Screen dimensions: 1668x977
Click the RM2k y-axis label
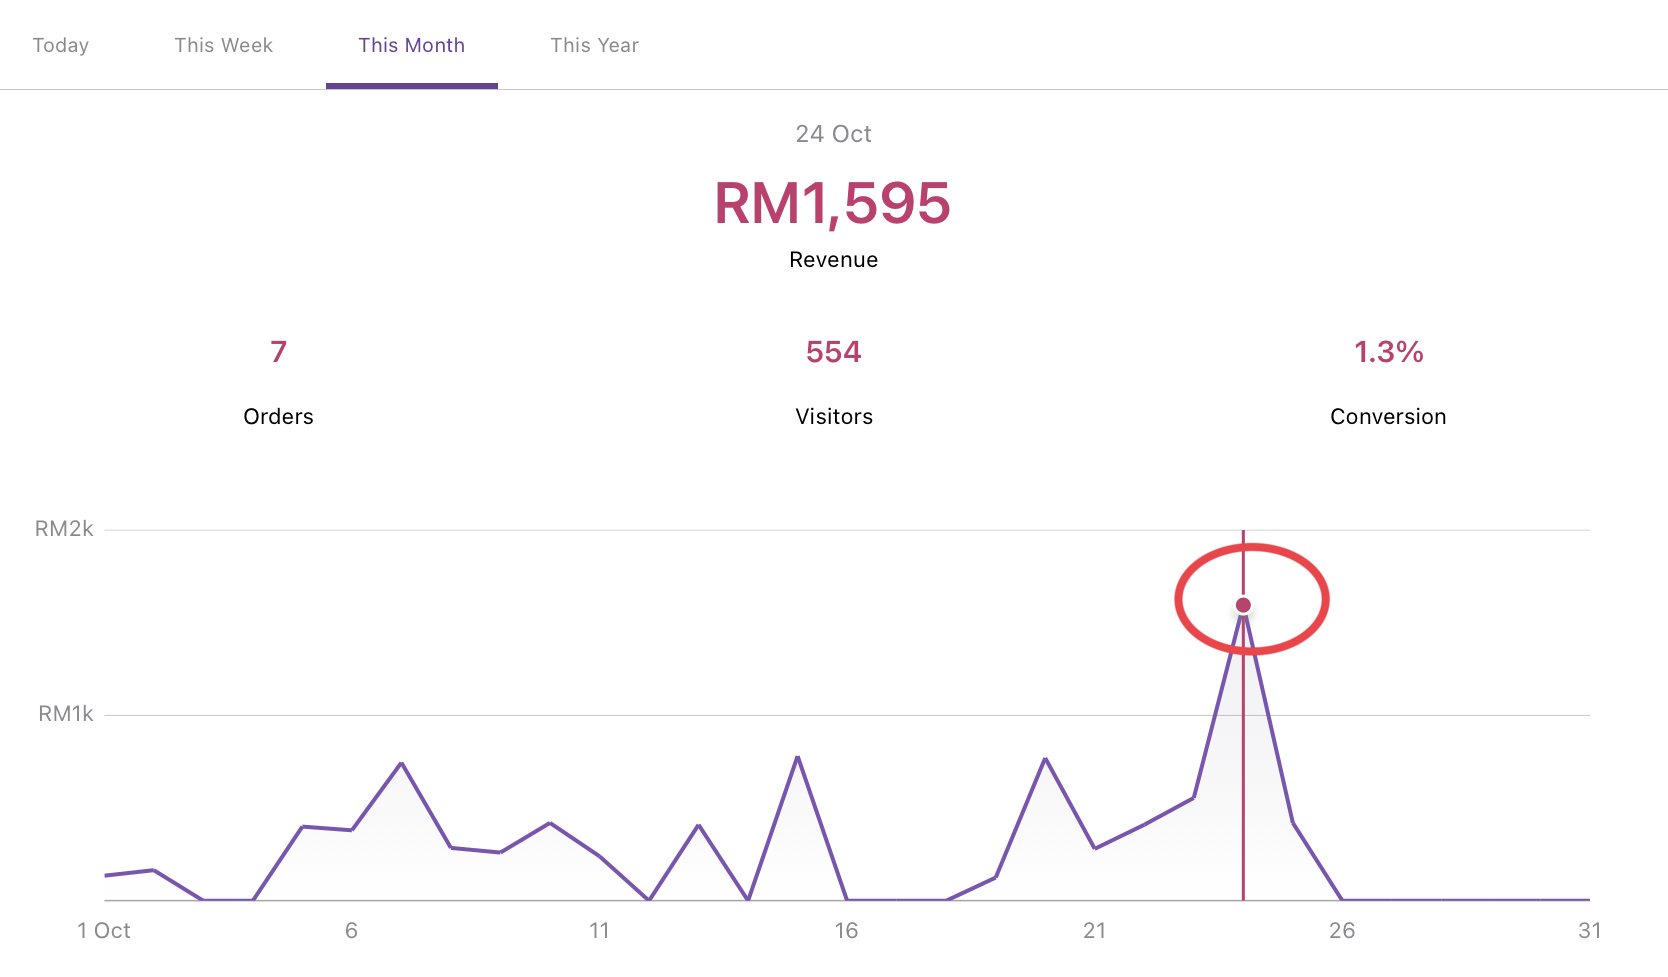tap(64, 529)
